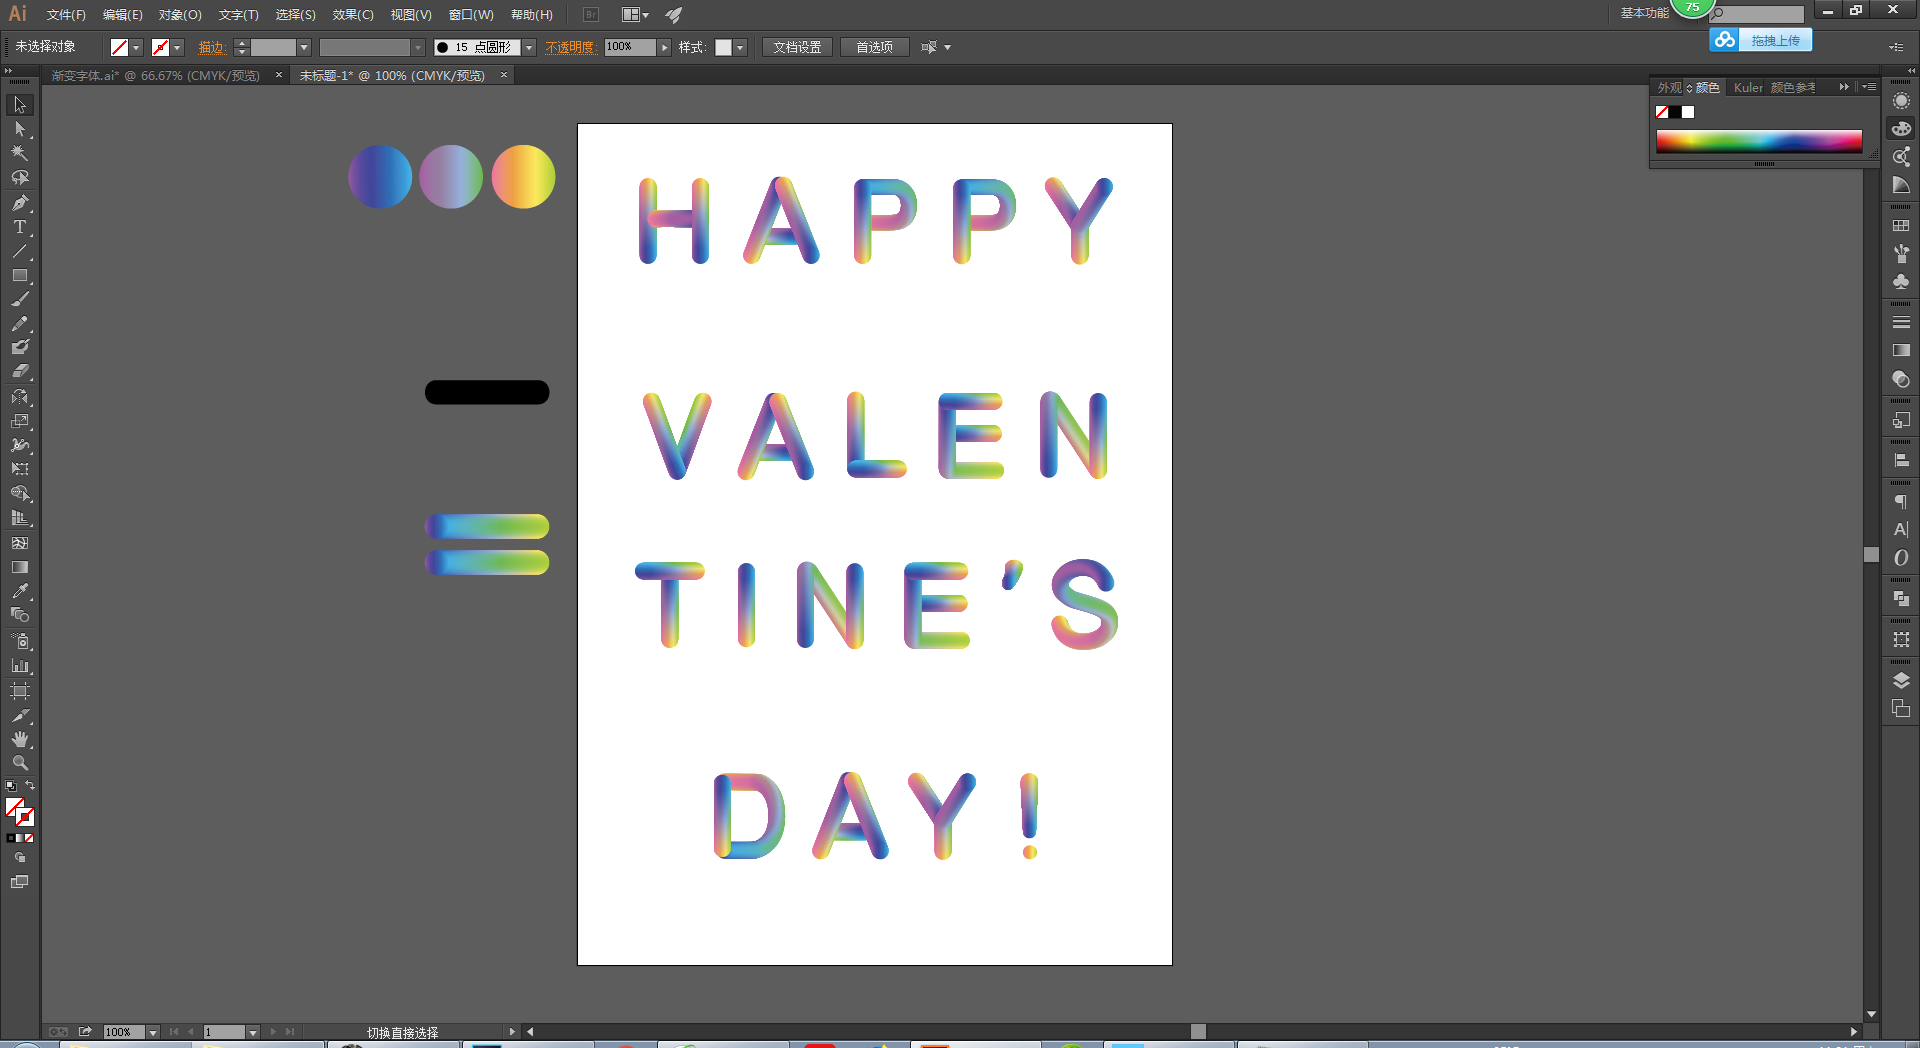
Task: Select the Shape Builder tool
Action: 20,494
